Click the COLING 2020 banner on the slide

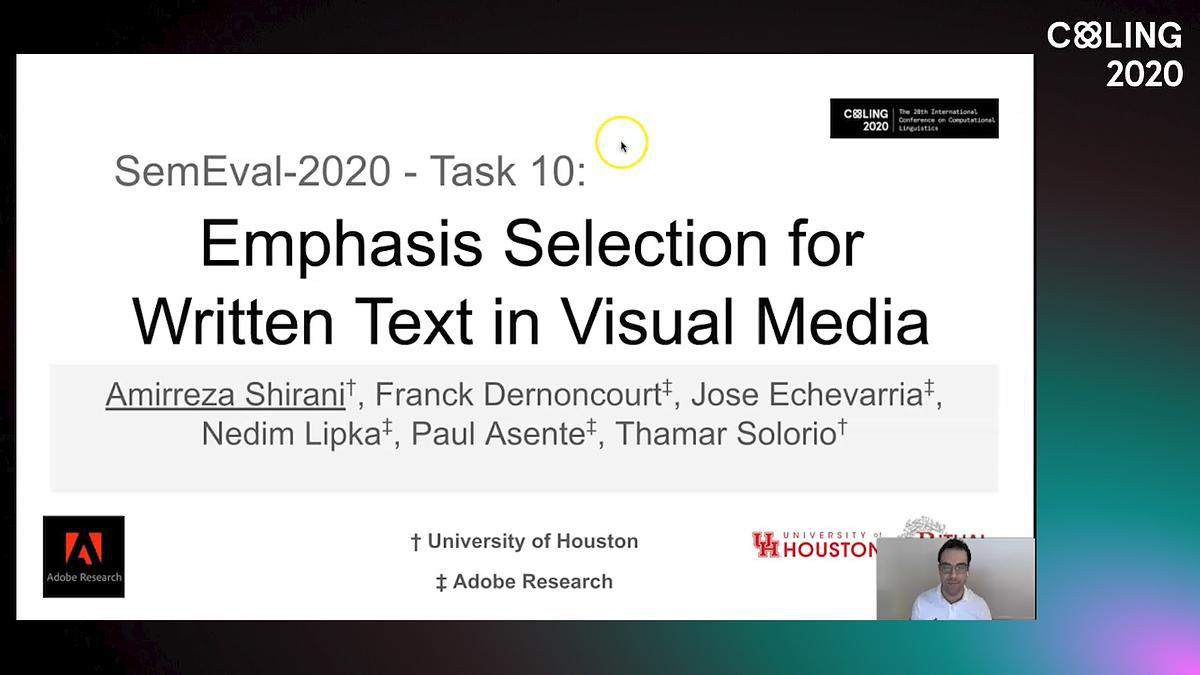[x=913, y=118]
